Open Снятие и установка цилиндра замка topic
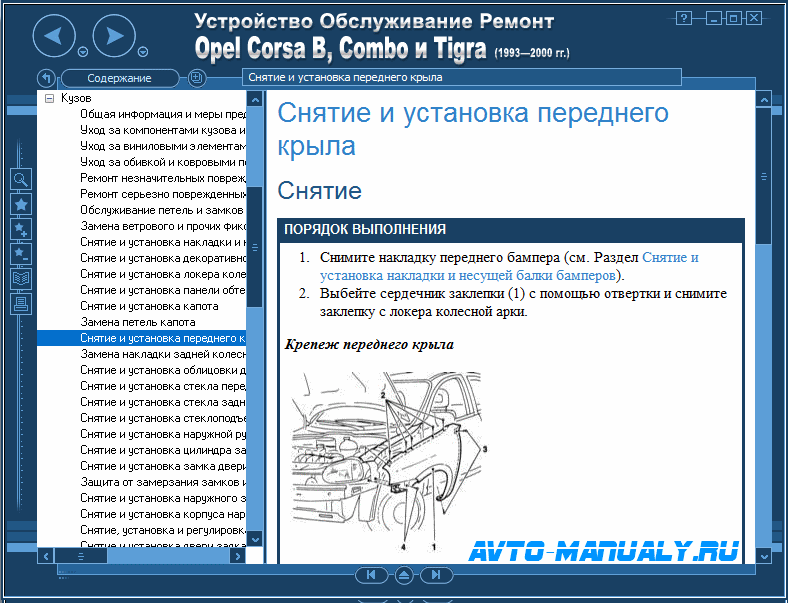 click(x=163, y=450)
